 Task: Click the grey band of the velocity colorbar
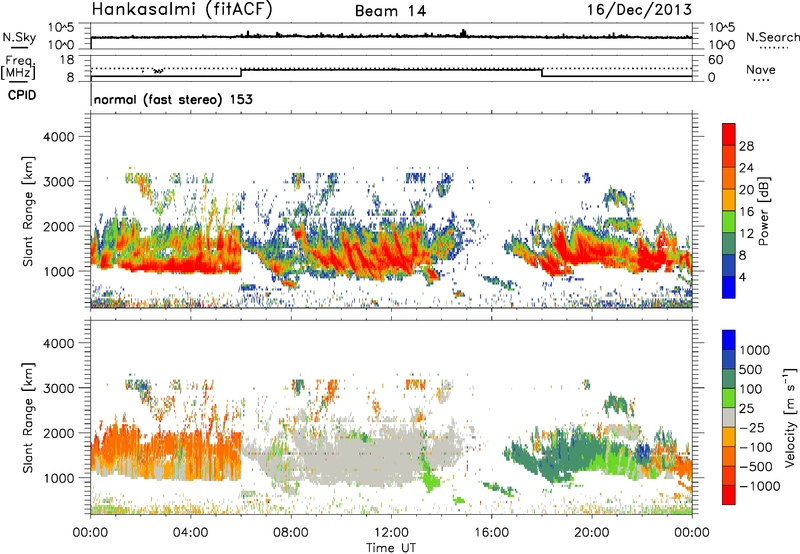pyautogui.click(x=729, y=418)
